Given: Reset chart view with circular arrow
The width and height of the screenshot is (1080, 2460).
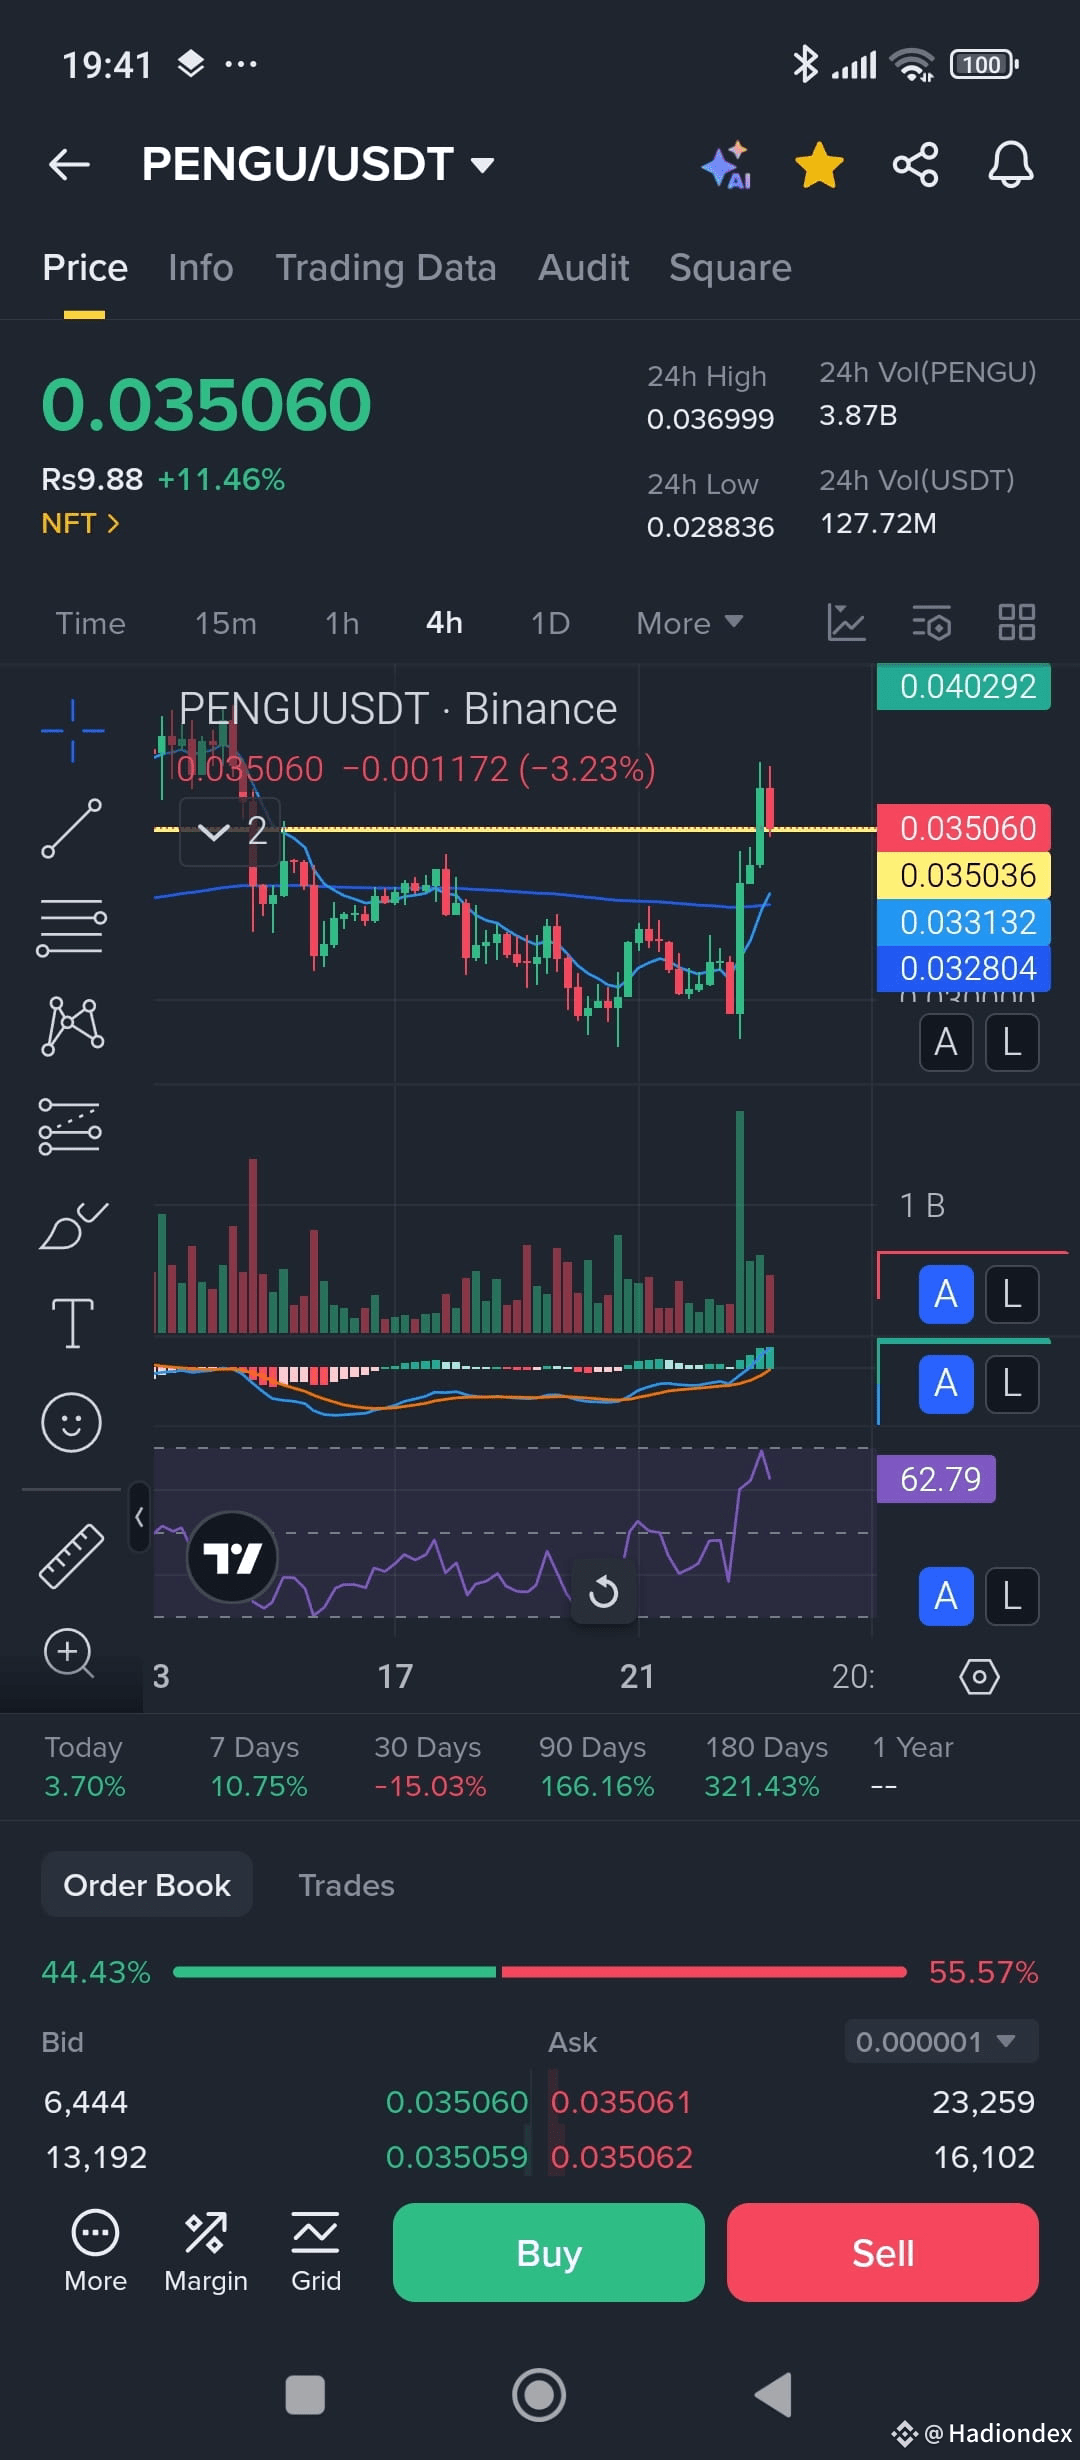Looking at the screenshot, I should click(x=603, y=1591).
